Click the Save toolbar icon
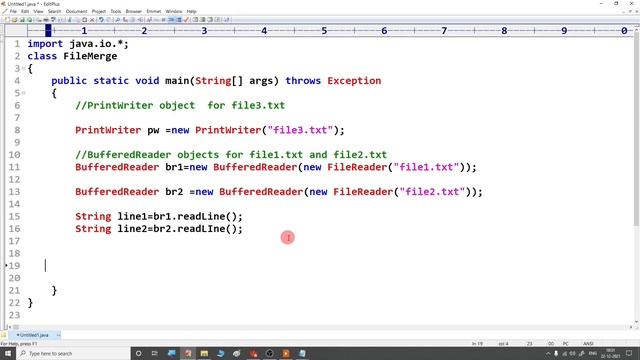The height and width of the screenshot is (360, 640). (x=22, y=20)
